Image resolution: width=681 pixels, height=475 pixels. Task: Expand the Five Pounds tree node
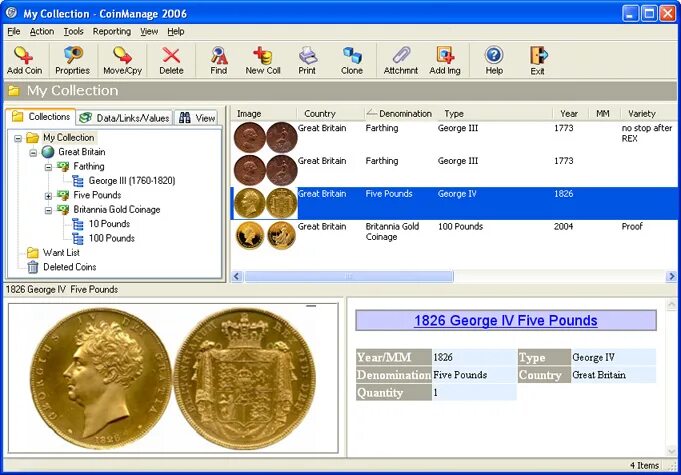(x=48, y=196)
